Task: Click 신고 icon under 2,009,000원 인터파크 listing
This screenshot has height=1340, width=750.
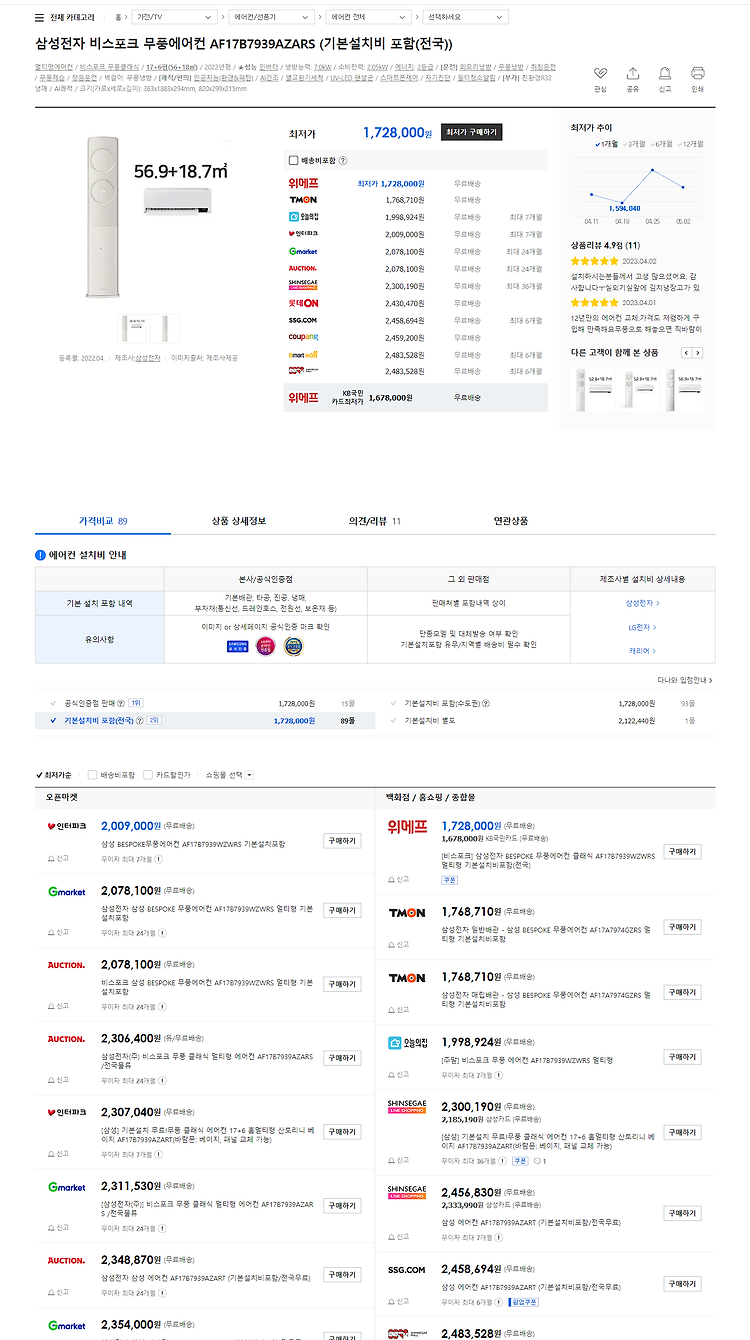Action: click(x=58, y=859)
